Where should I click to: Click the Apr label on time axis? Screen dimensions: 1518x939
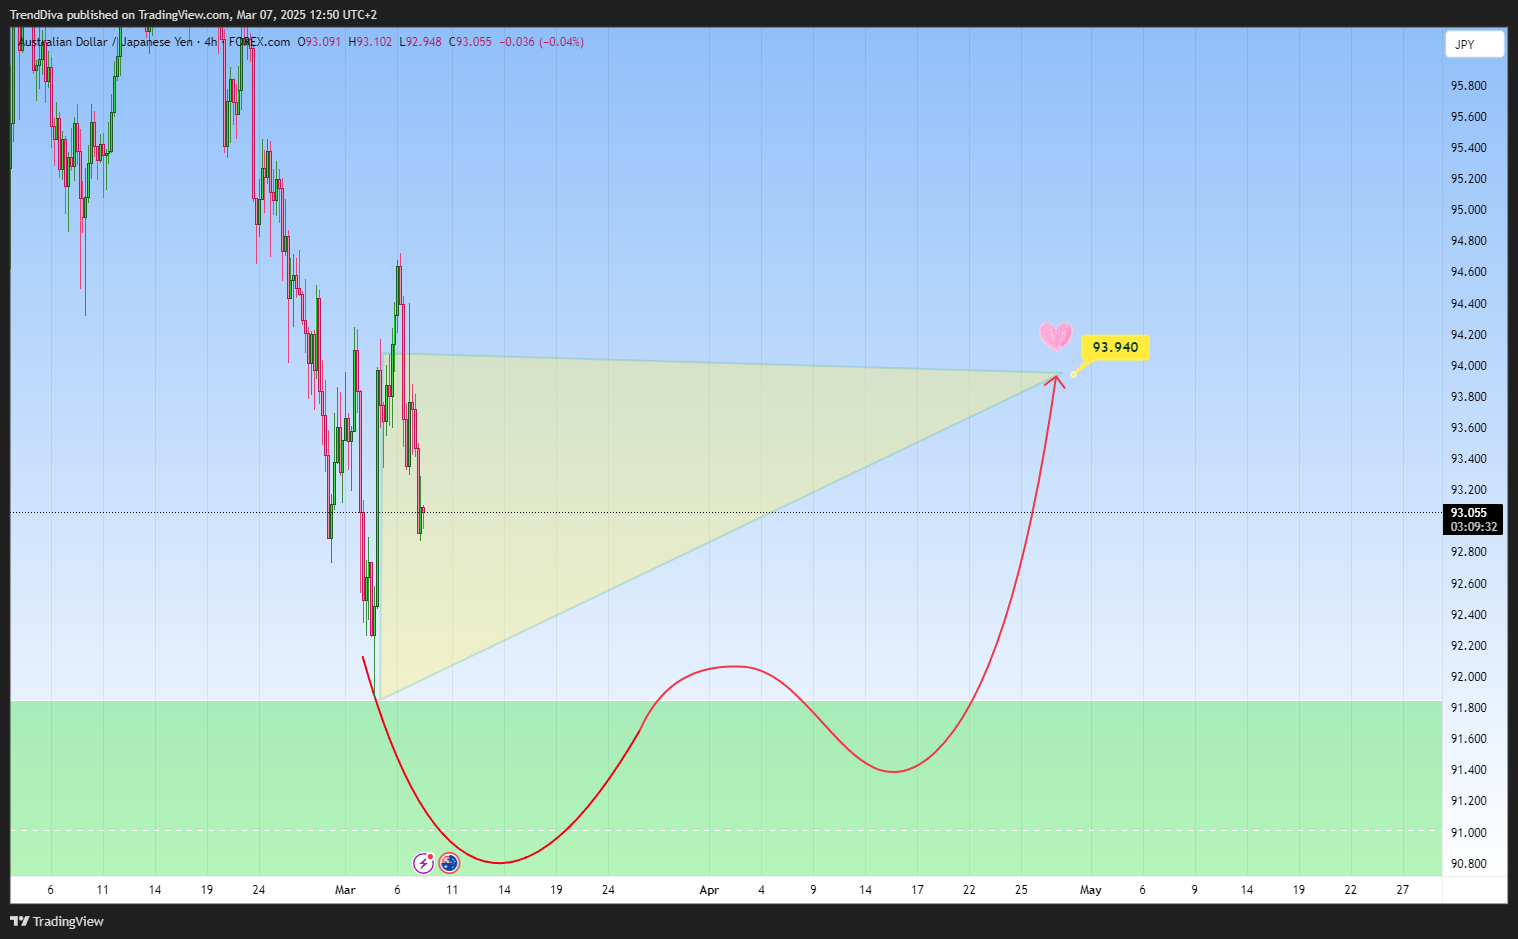pyautogui.click(x=709, y=890)
